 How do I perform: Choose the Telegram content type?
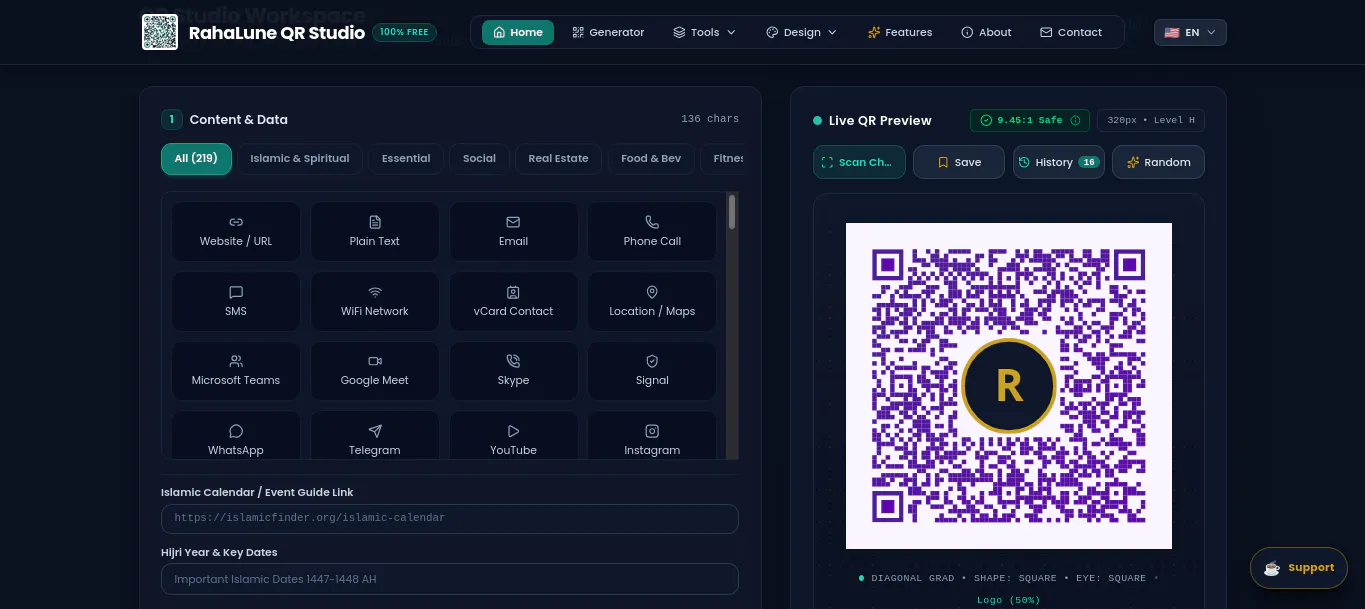[x=375, y=436]
